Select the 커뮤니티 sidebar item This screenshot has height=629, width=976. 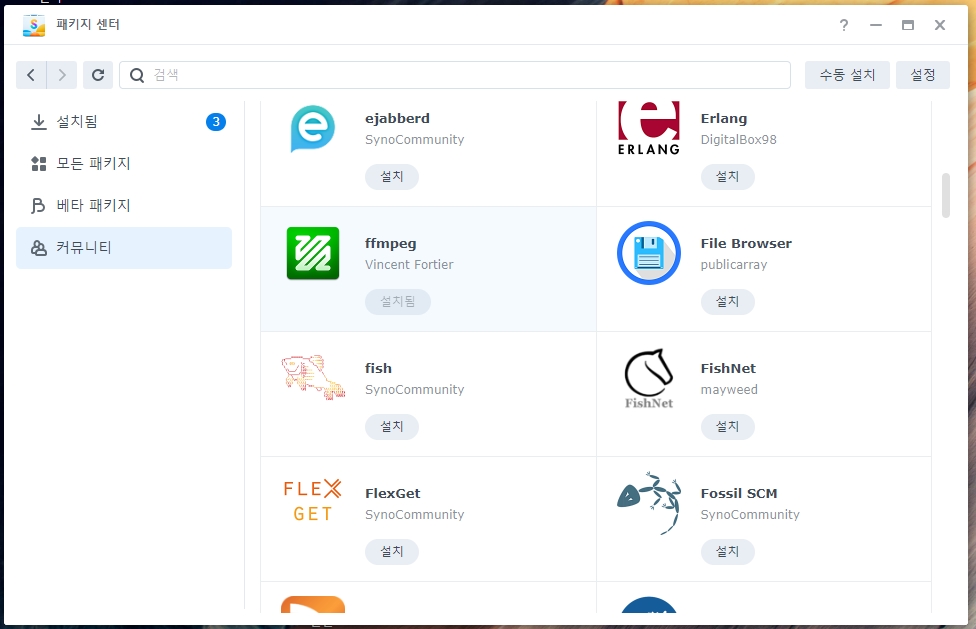[124, 248]
